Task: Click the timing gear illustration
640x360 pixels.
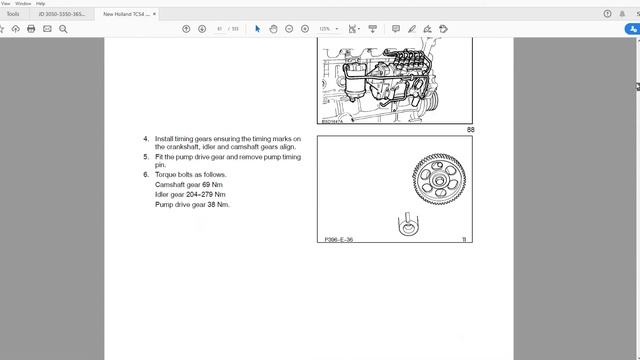Action: pyautogui.click(x=395, y=189)
